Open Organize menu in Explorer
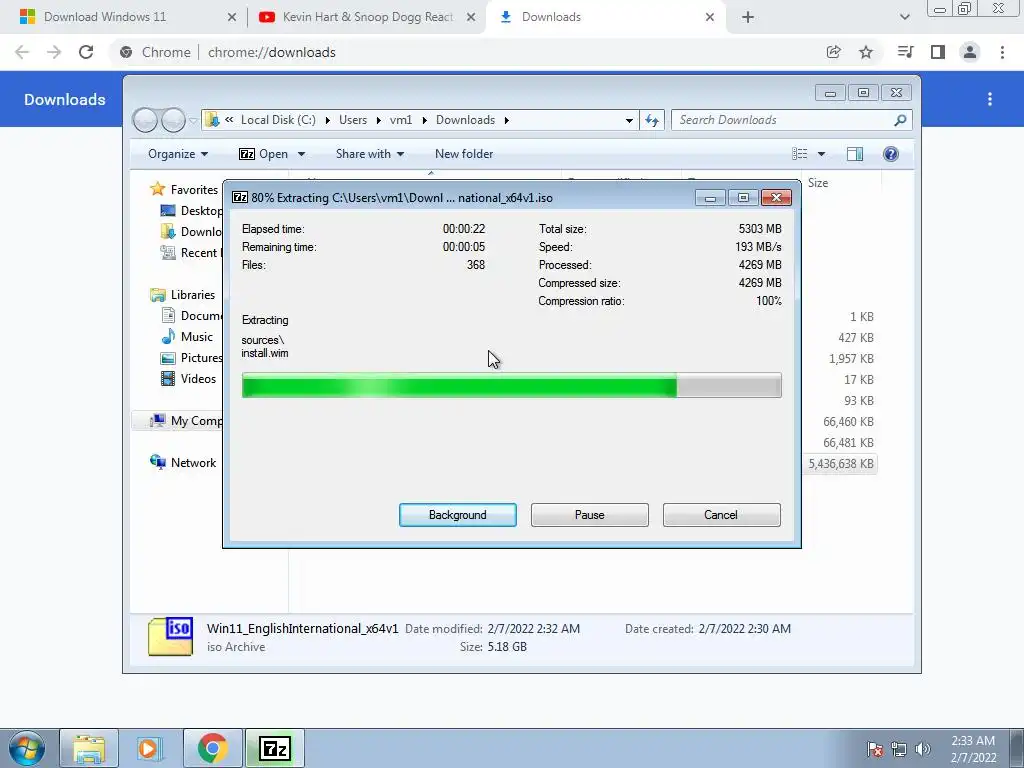This screenshot has height=768, width=1024. [178, 154]
